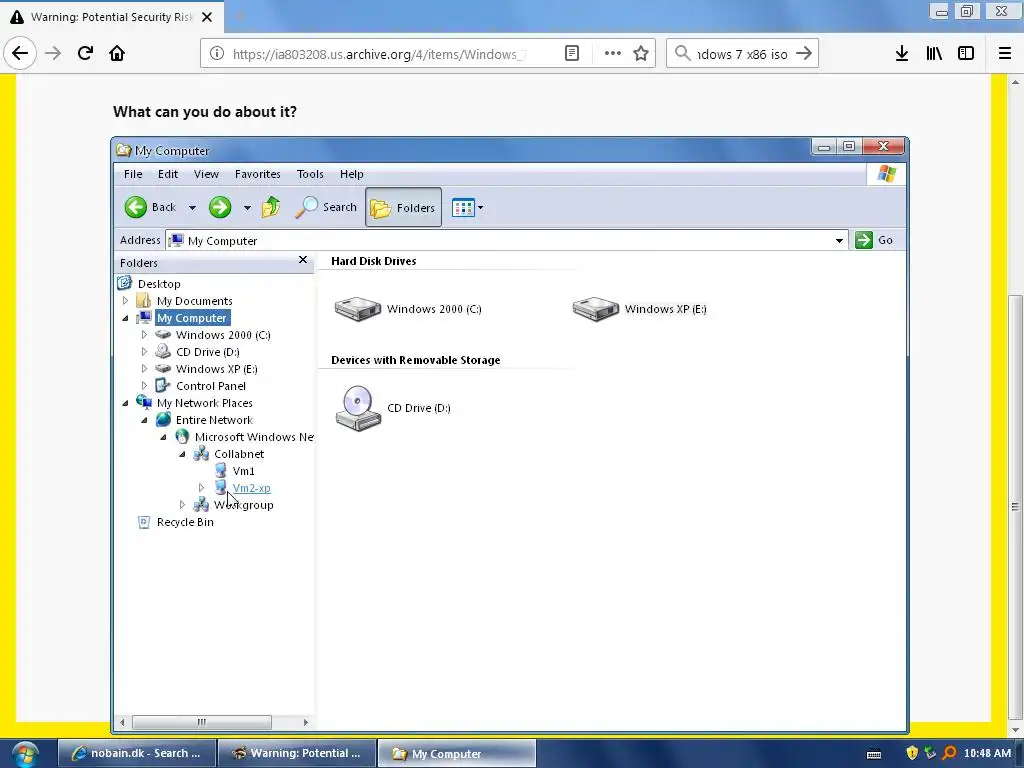The height and width of the screenshot is (768, 1024).
Task: Submit search with arrow in search box
Action: (x=804, y=54)
